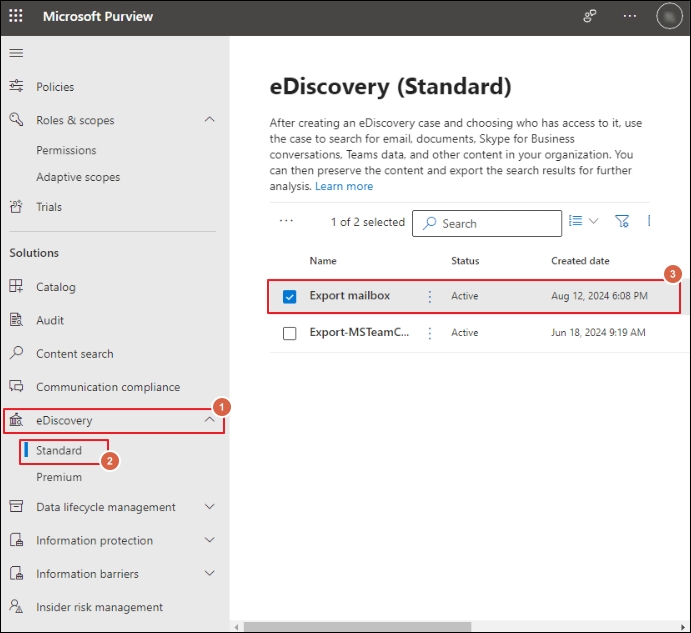Click the horizontal scrollbar thumb
Screen dimensions: 691x633
pos(357,627)
